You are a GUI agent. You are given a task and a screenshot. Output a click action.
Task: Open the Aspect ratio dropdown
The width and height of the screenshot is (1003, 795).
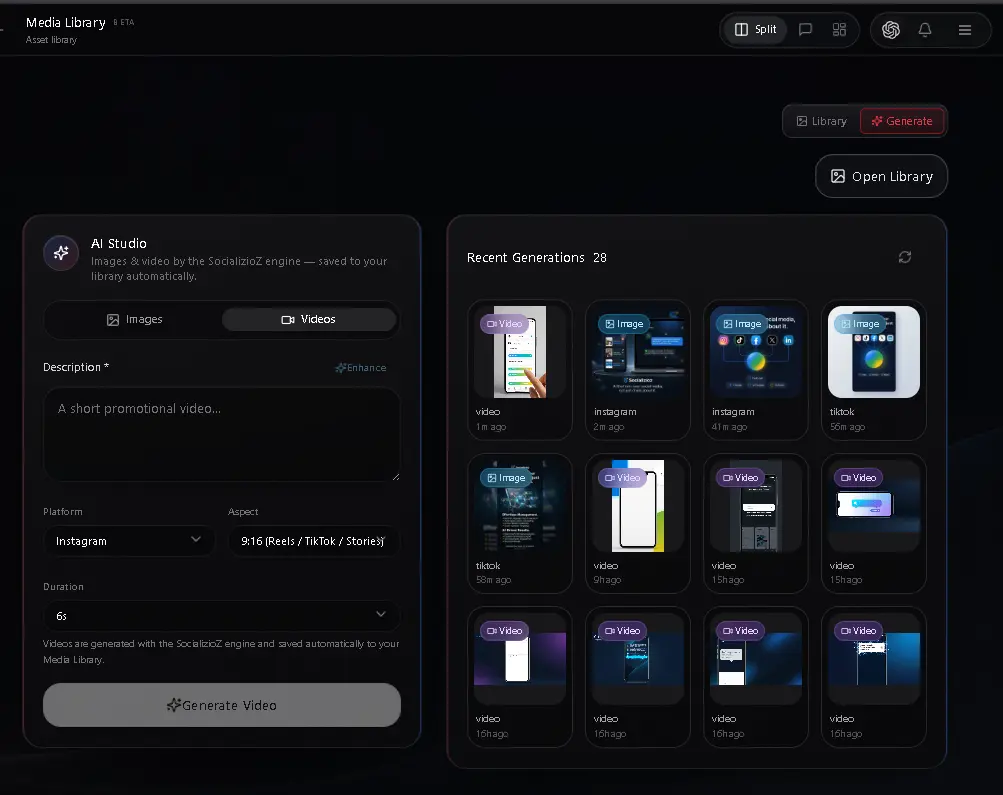pos(313,541)
